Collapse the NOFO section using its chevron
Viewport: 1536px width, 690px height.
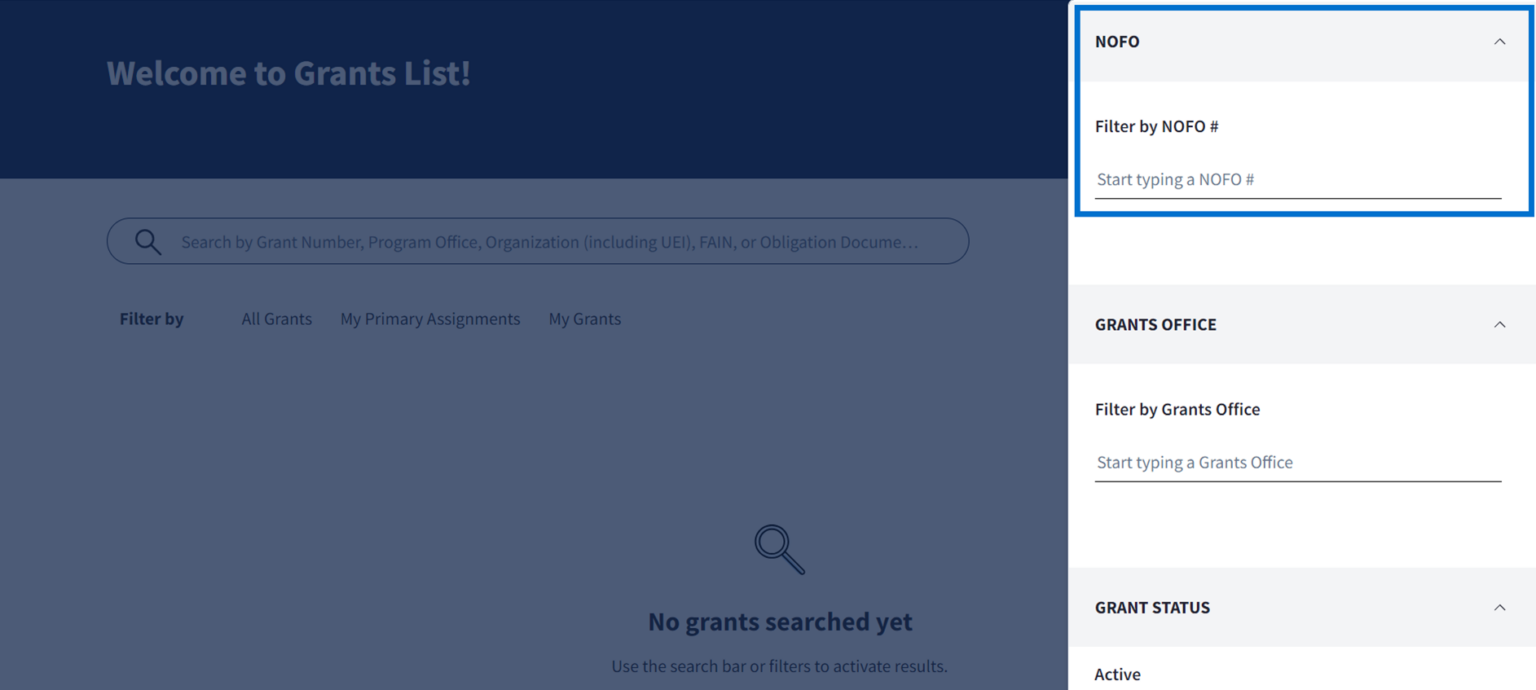coord(1499,42)
